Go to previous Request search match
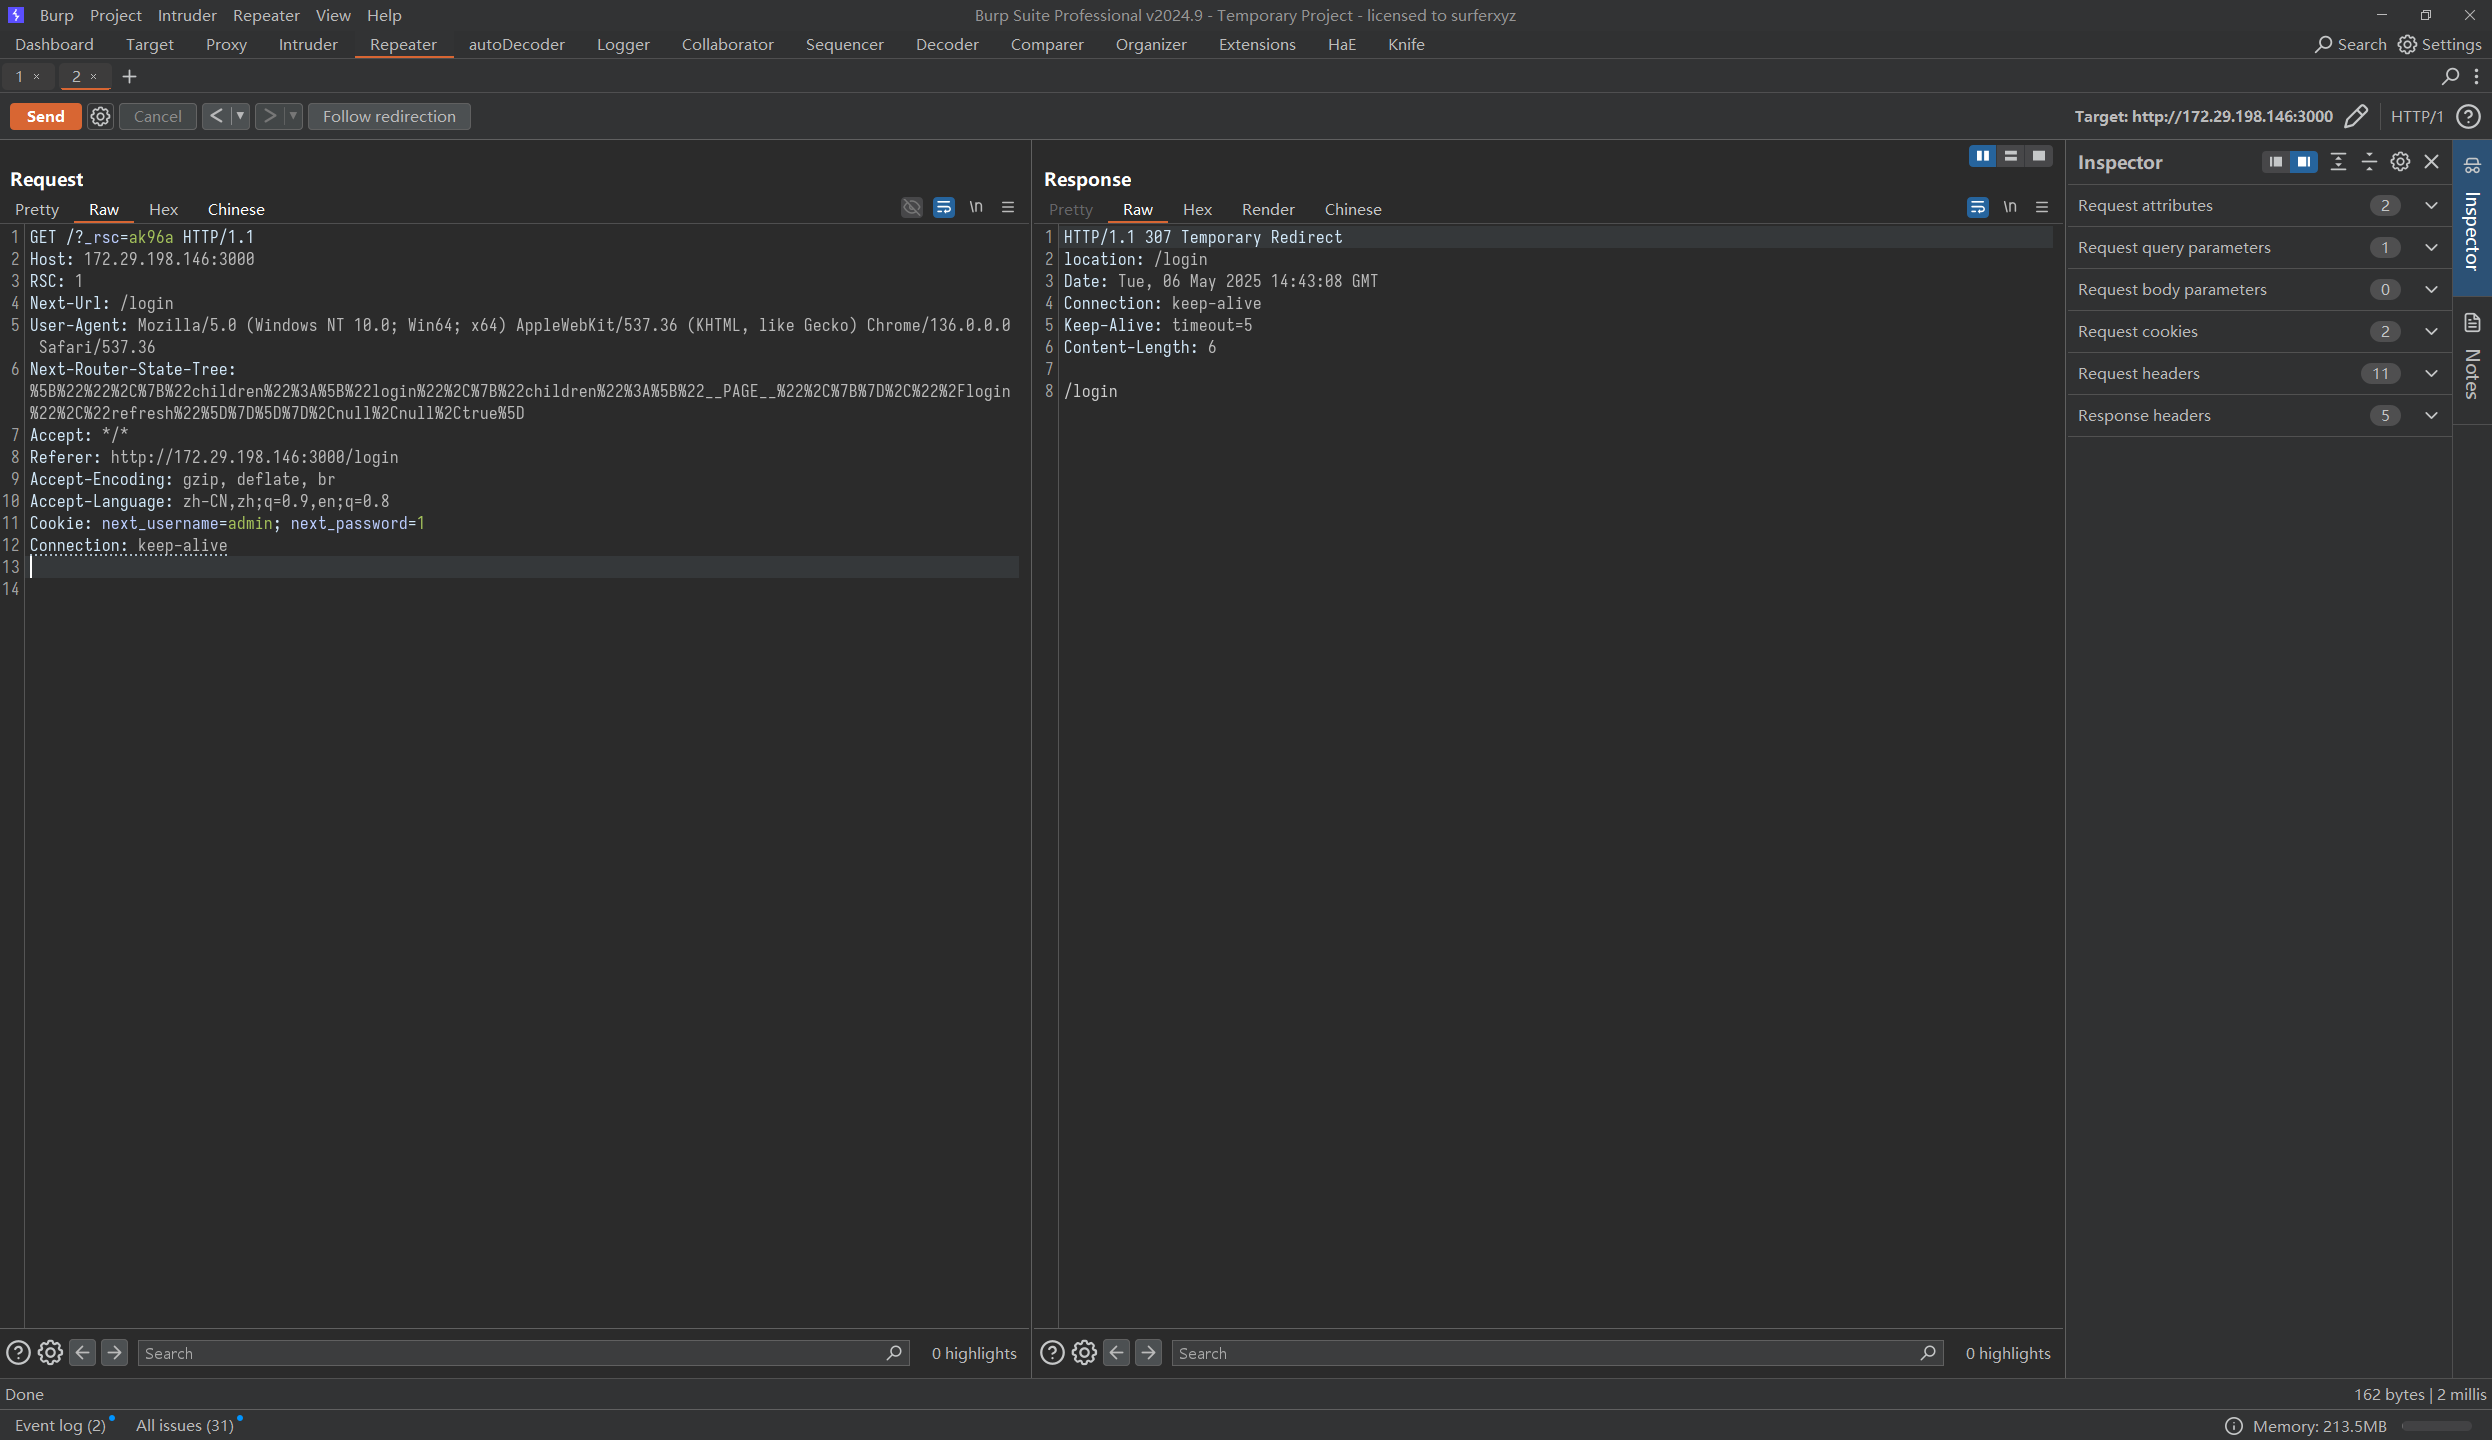The width and height of the screenshot is (2492, 1440). pos(83,1353)
